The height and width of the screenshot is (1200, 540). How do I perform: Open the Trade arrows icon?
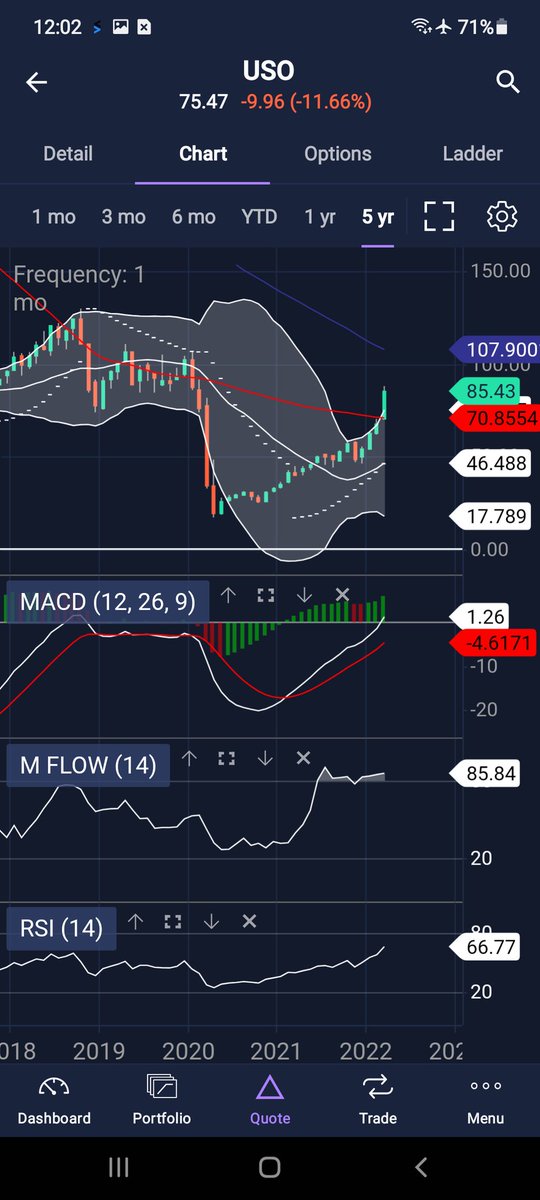point(378,1088)
